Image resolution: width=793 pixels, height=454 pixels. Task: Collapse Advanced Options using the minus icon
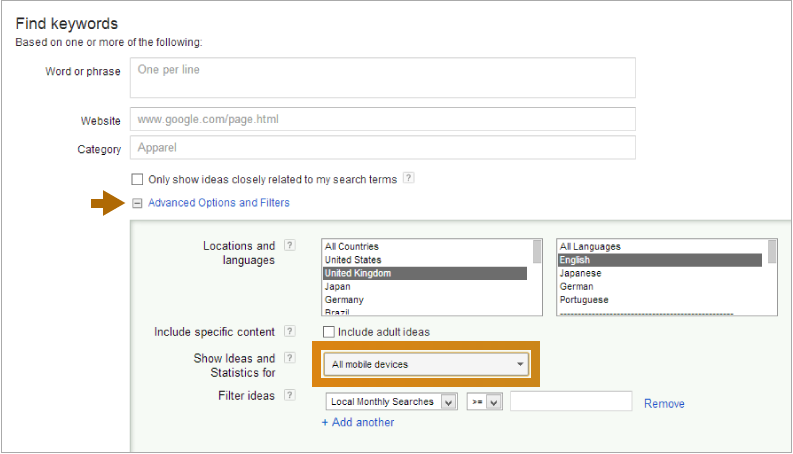tap(137, 203)
